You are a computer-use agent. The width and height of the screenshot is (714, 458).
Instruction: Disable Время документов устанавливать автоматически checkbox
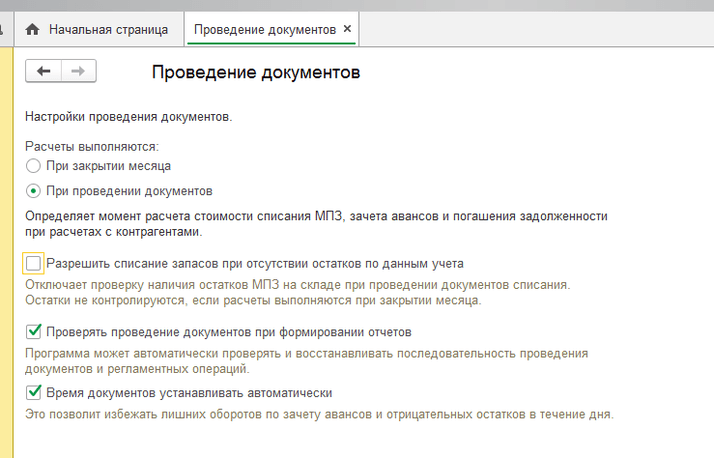coord(34,393)
